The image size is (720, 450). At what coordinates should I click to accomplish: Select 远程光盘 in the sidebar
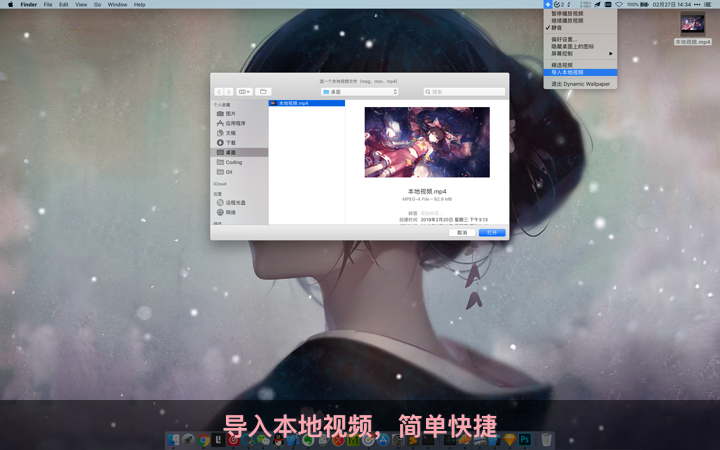(239, 202)
